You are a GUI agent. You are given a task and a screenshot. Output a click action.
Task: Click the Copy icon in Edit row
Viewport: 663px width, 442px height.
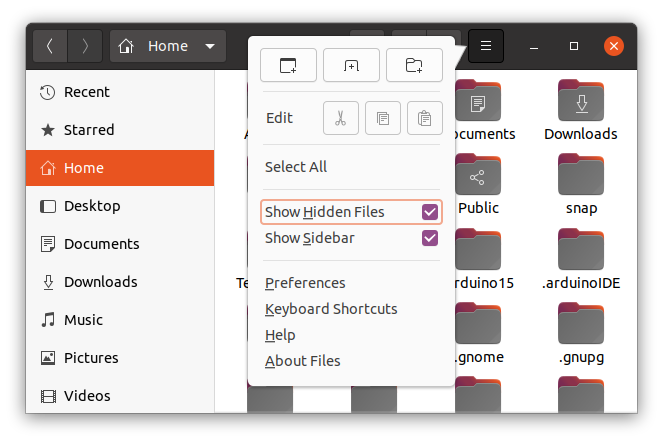pyautogui.click(x=382, y=118)
